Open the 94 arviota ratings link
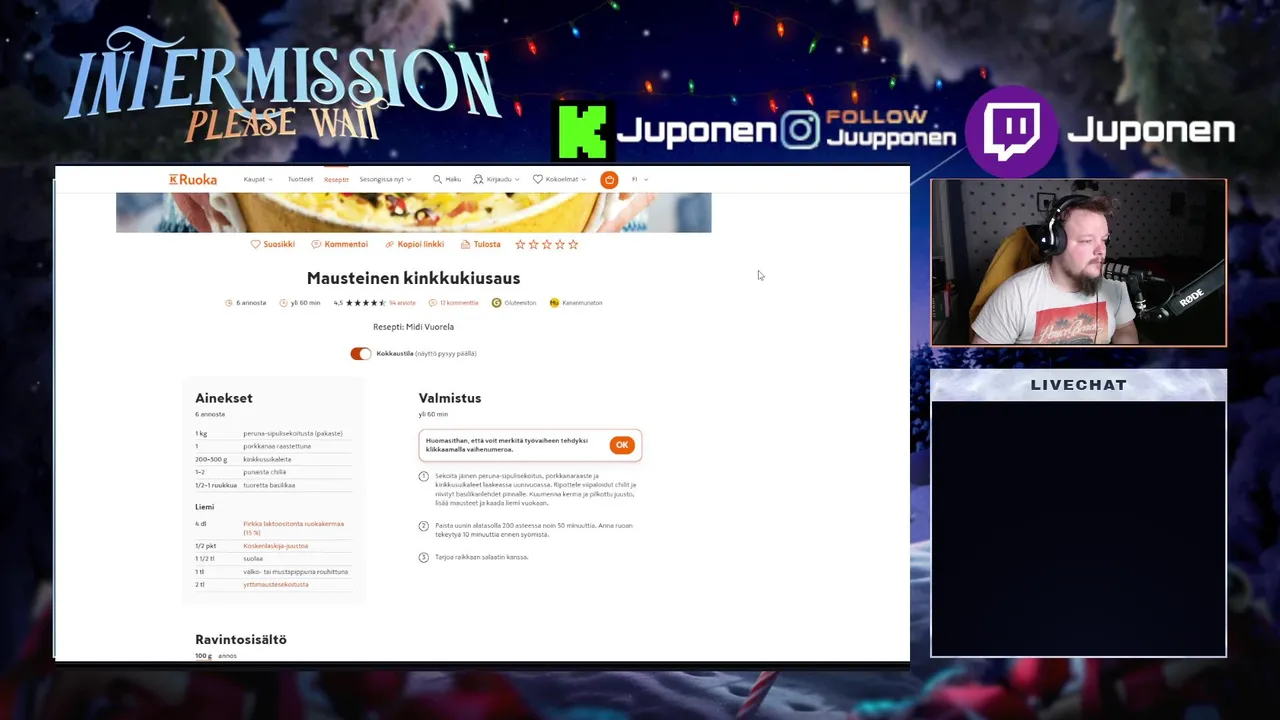The image size is (1280, 720). (x=402, y=302)
